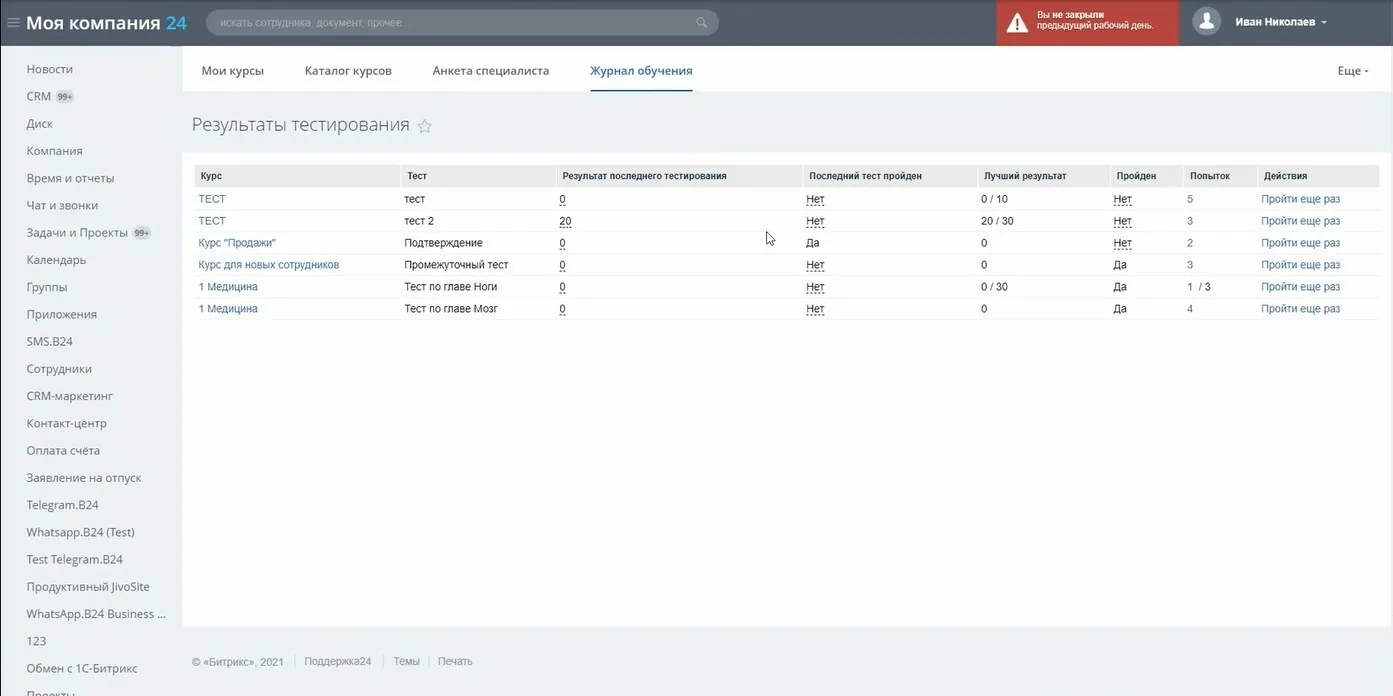Open 1 Медицина course in Ноги row
The image size is (1393, 696).
click(x=228, y=287)
